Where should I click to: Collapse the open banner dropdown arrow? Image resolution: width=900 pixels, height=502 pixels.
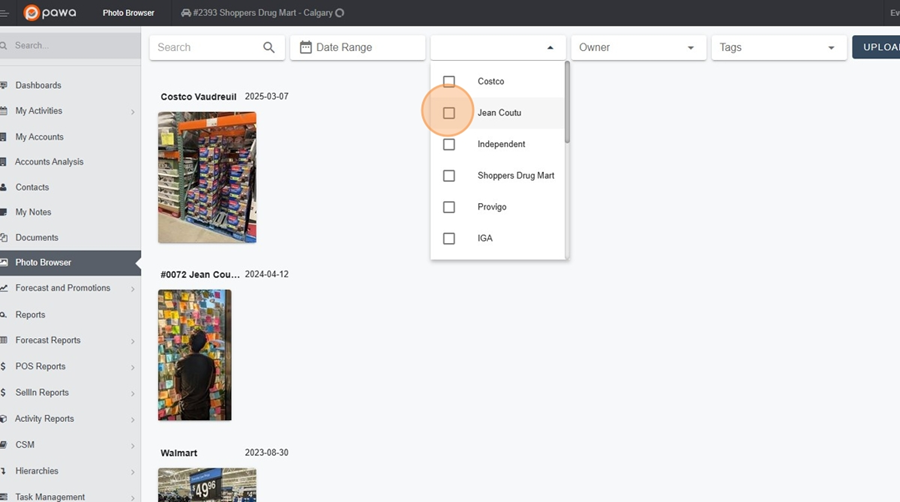tap(550, 48)
